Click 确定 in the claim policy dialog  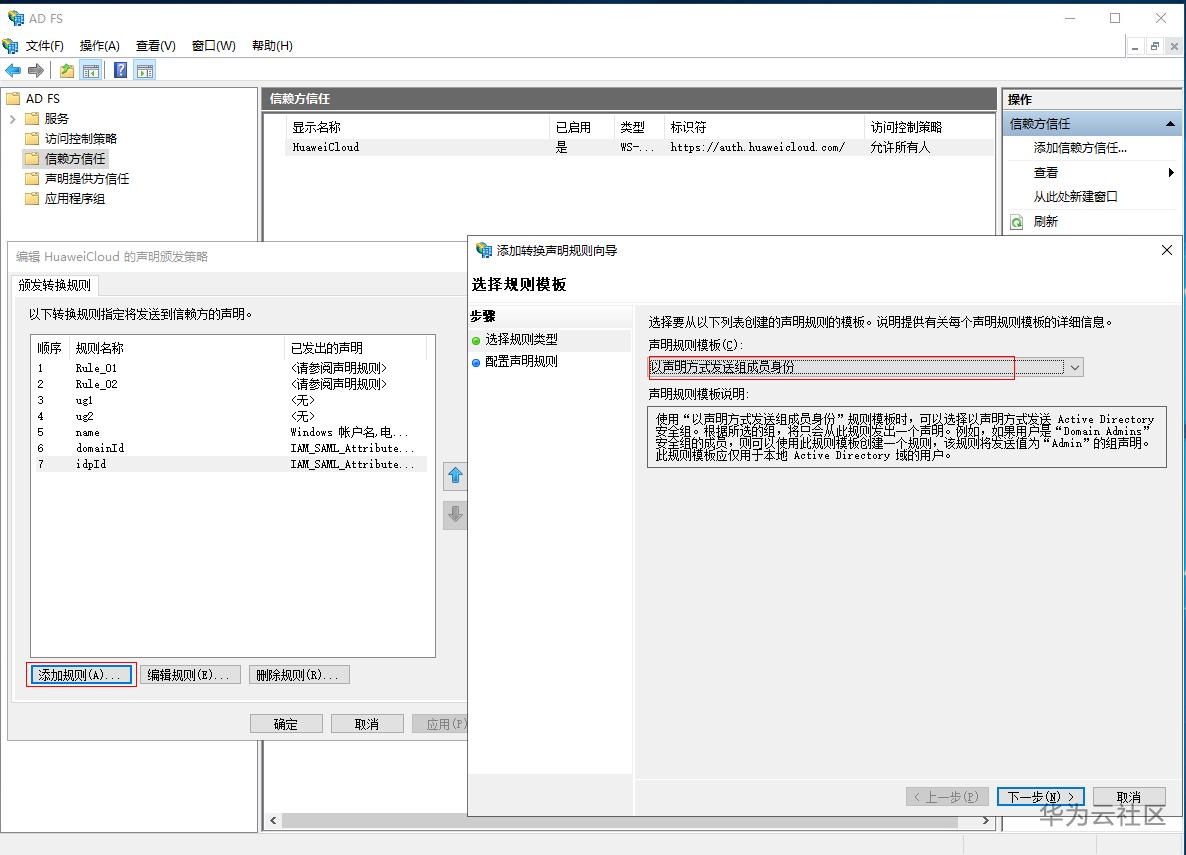pyautogui.click(x=286, y=724)
